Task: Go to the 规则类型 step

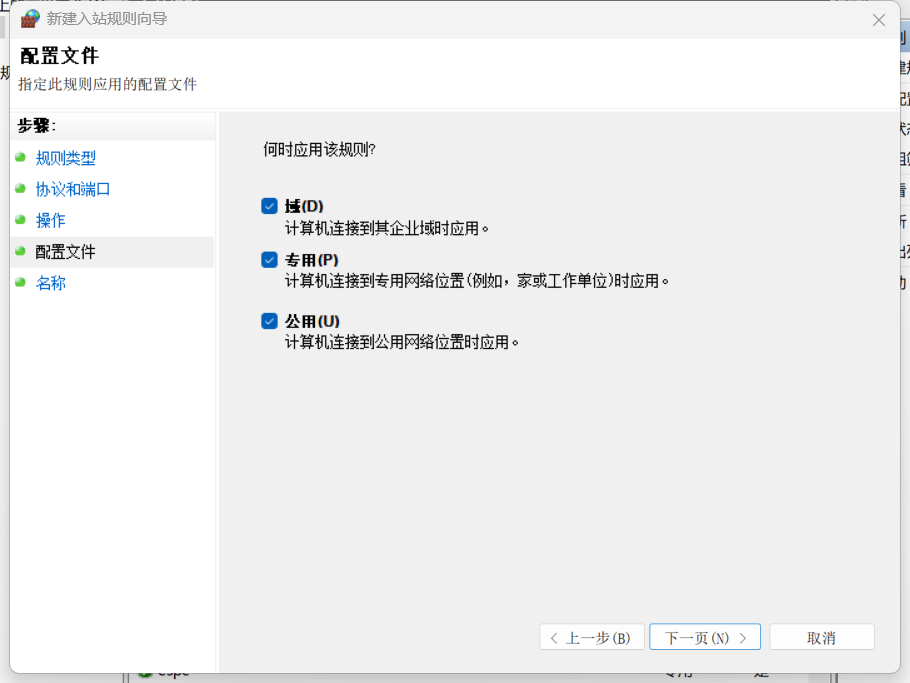Action: click(66, 158)
